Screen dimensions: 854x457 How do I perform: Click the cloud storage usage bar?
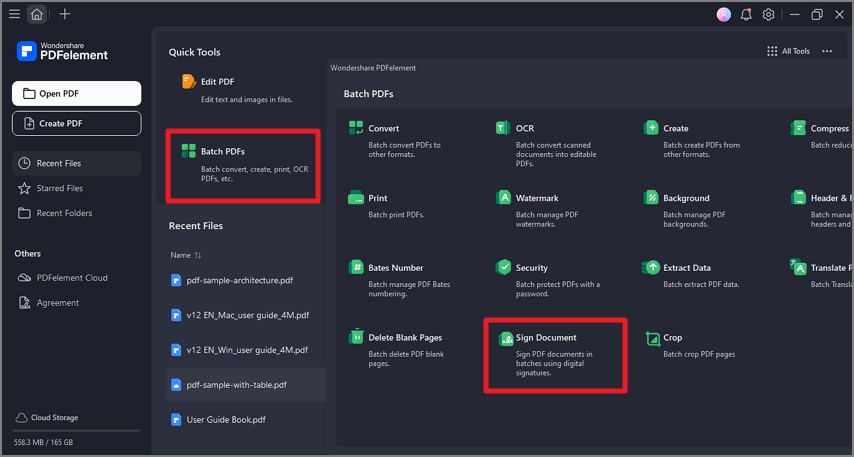77,431
